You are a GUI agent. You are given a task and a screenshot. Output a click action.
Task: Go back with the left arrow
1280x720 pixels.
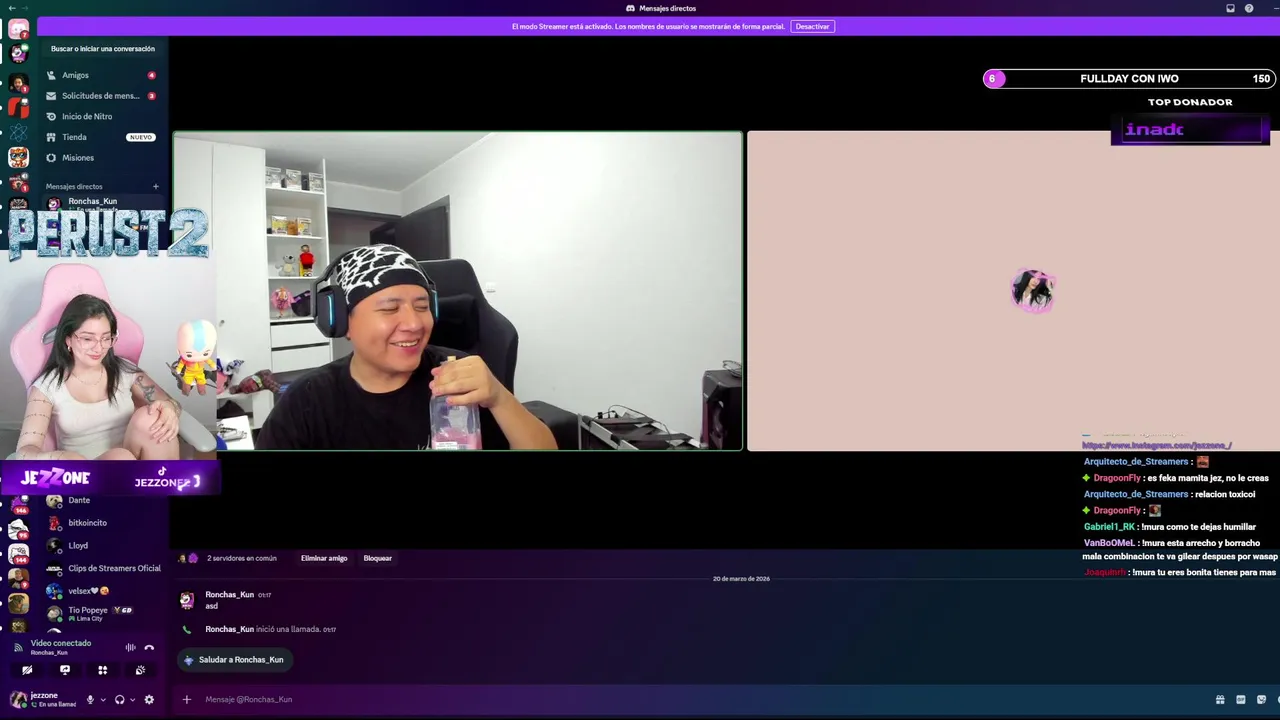11,8
